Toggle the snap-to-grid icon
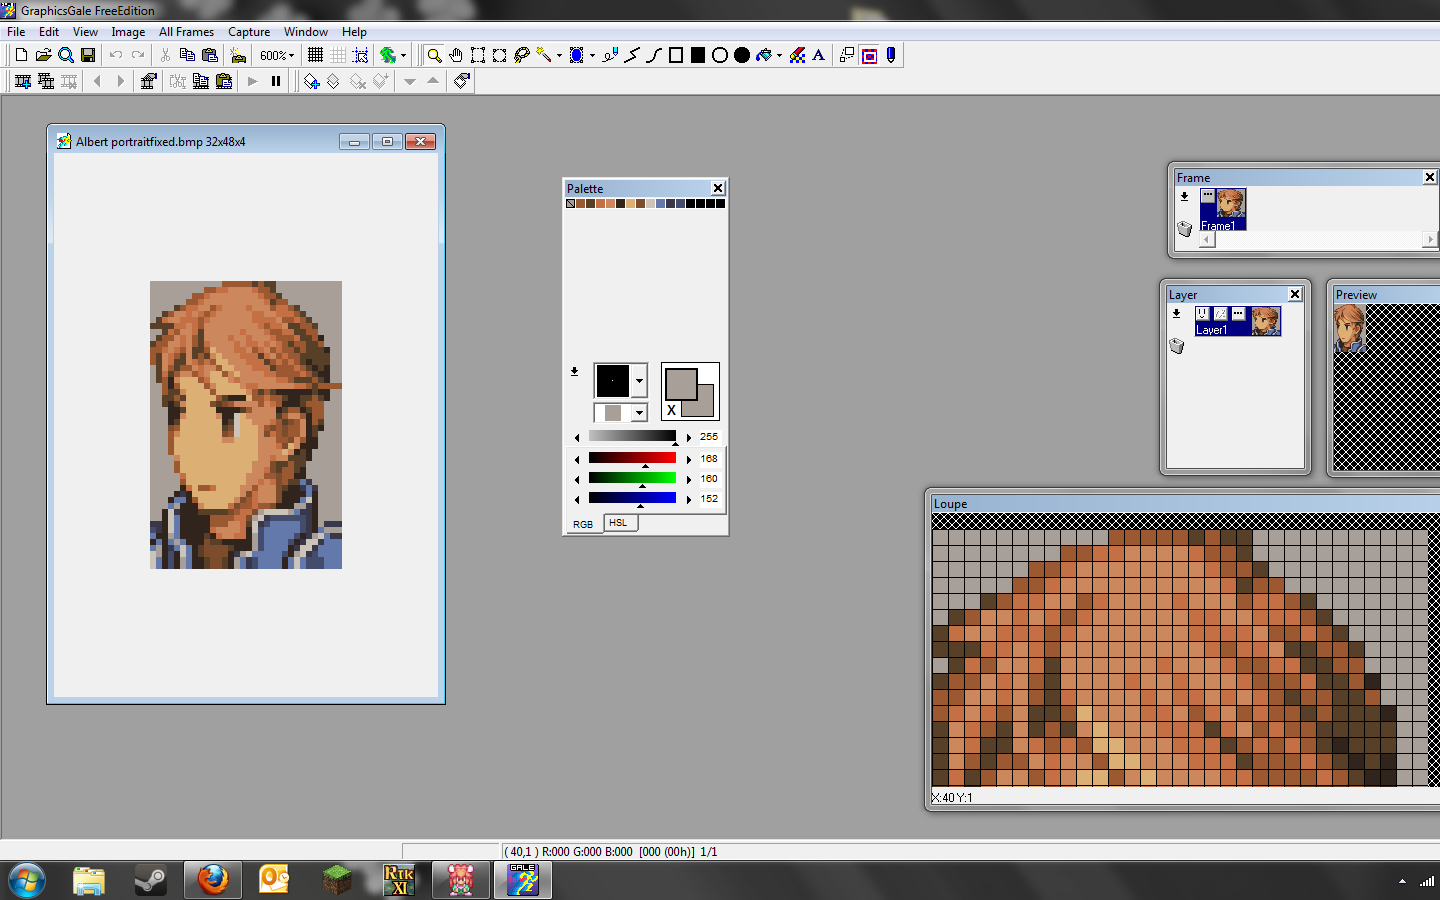The width and height of the screenshot is (1440, 900). (x=361, y=55)
